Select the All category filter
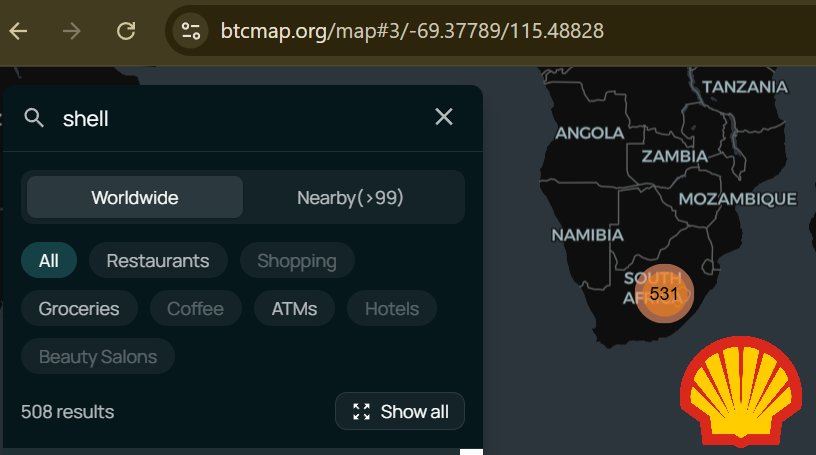This screenshot has height=455, width=816. 49,261
